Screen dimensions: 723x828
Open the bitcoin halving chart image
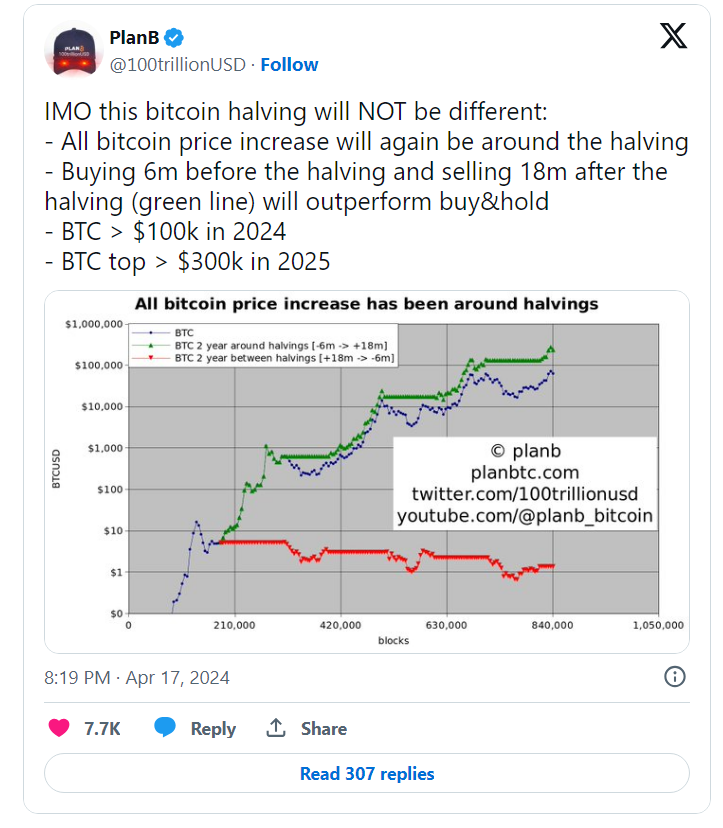click(367, 472)
